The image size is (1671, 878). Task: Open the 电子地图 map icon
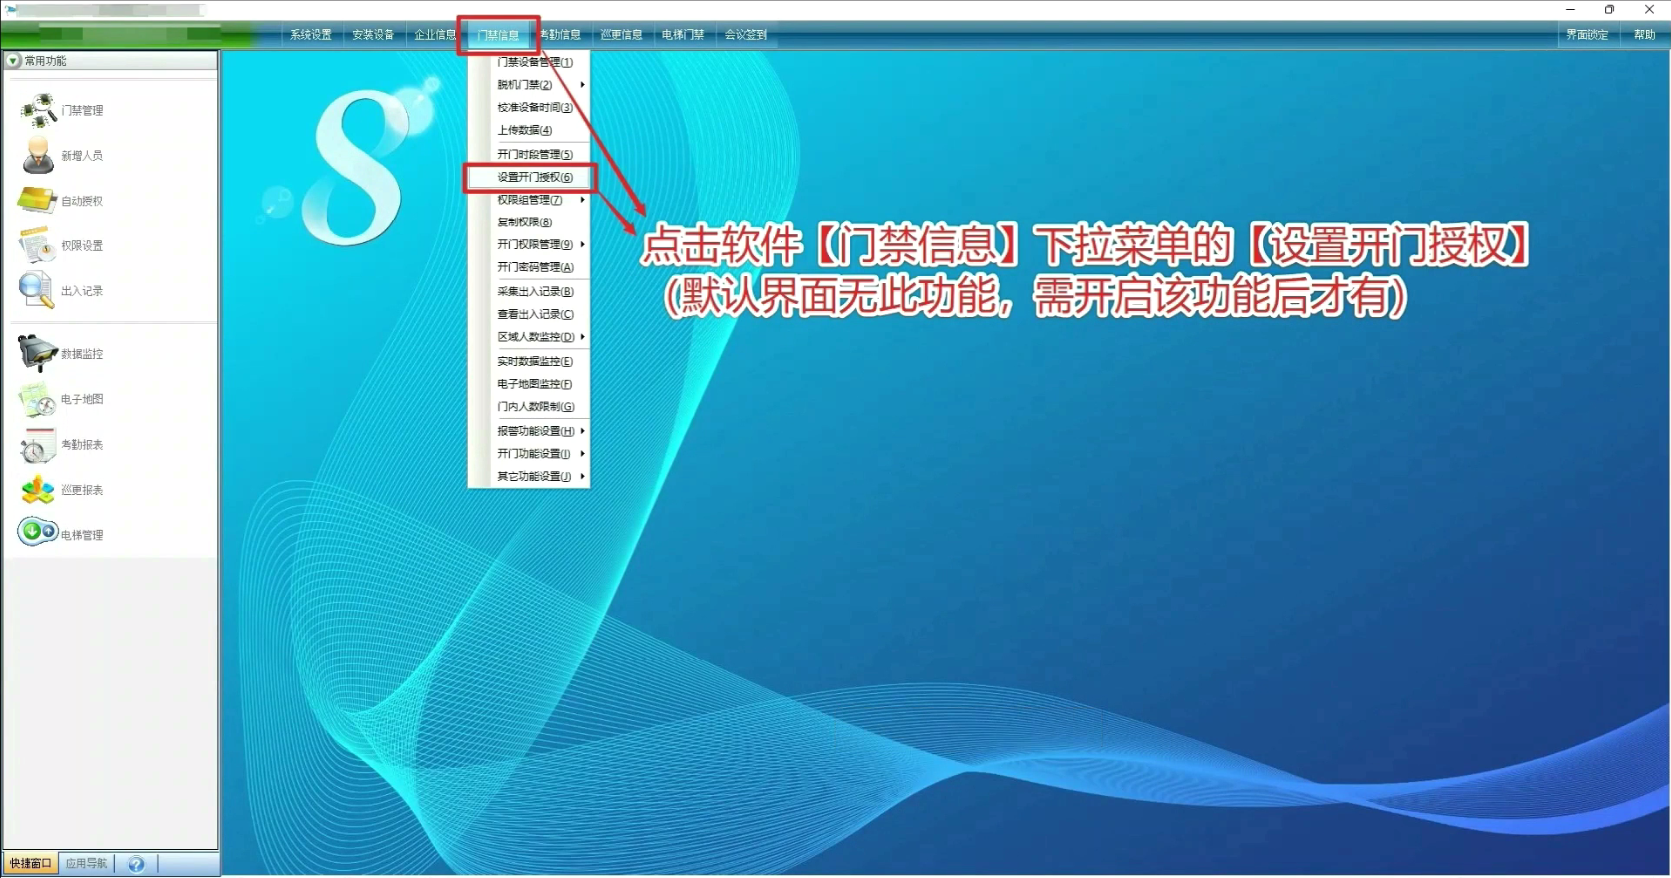pos(37,399)
